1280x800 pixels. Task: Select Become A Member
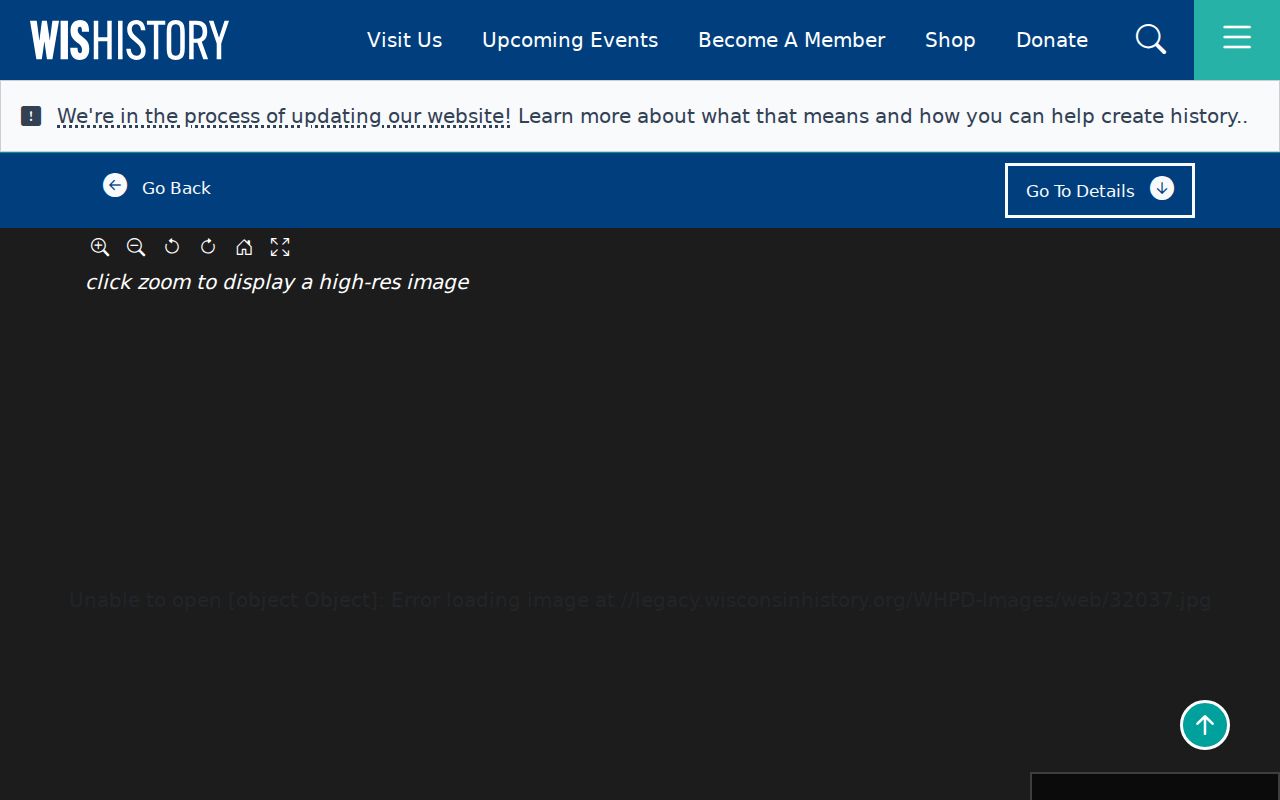(x=792, y=40)
